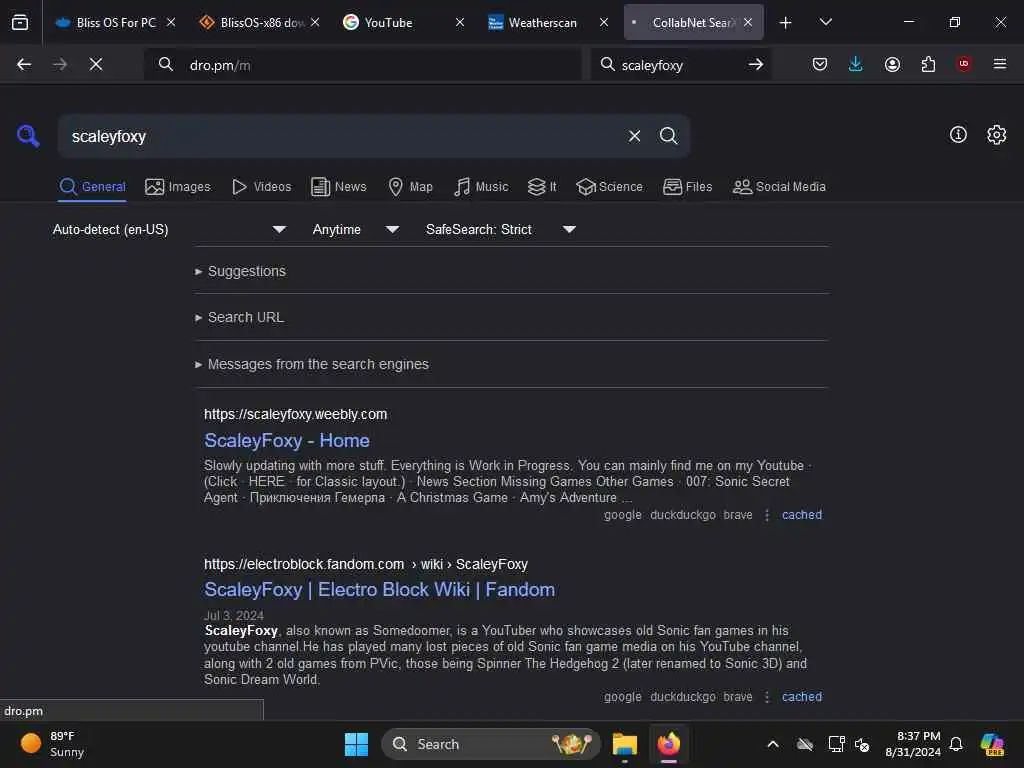1024x768 pixels.
Task: Open Windows Start menu
Action: pyautogui.click(x=357, y=744)
